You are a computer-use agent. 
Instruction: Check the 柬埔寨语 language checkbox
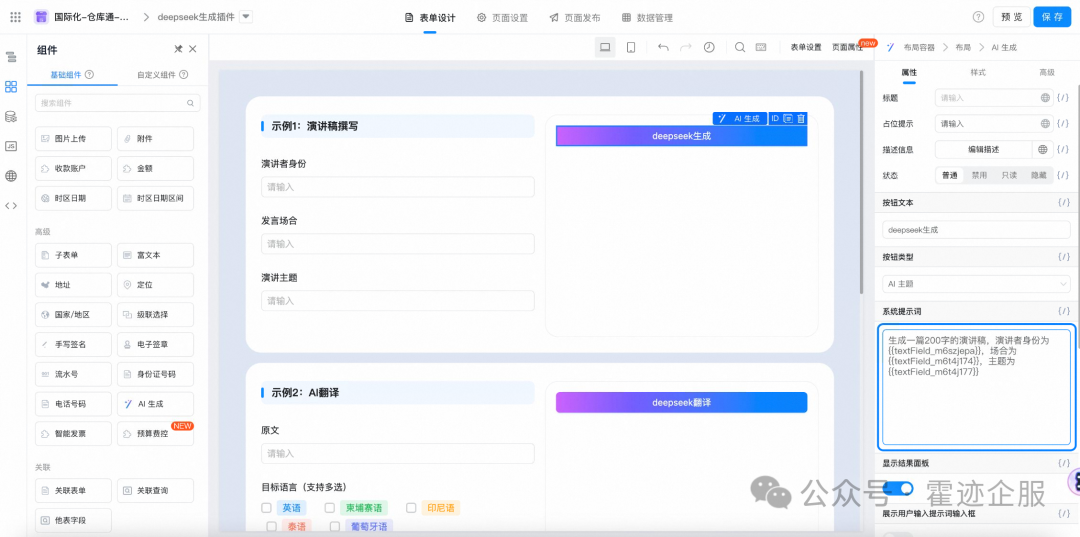pyautogui.click(x=329, y=508)
